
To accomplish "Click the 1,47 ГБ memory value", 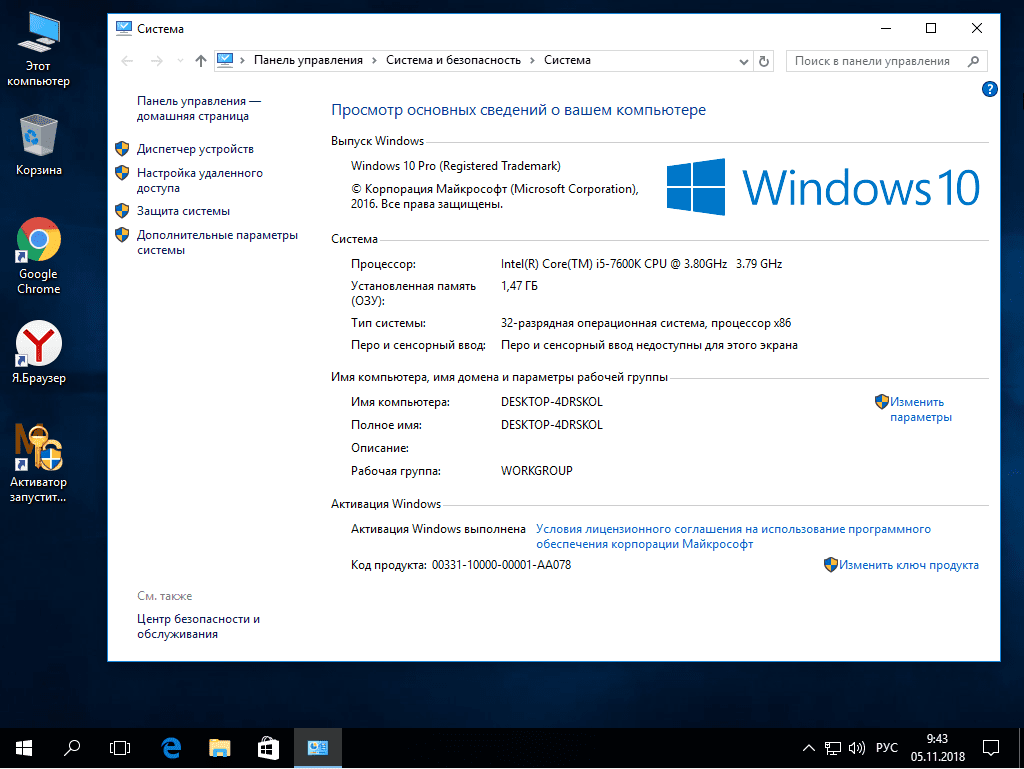I will point(519,286).
